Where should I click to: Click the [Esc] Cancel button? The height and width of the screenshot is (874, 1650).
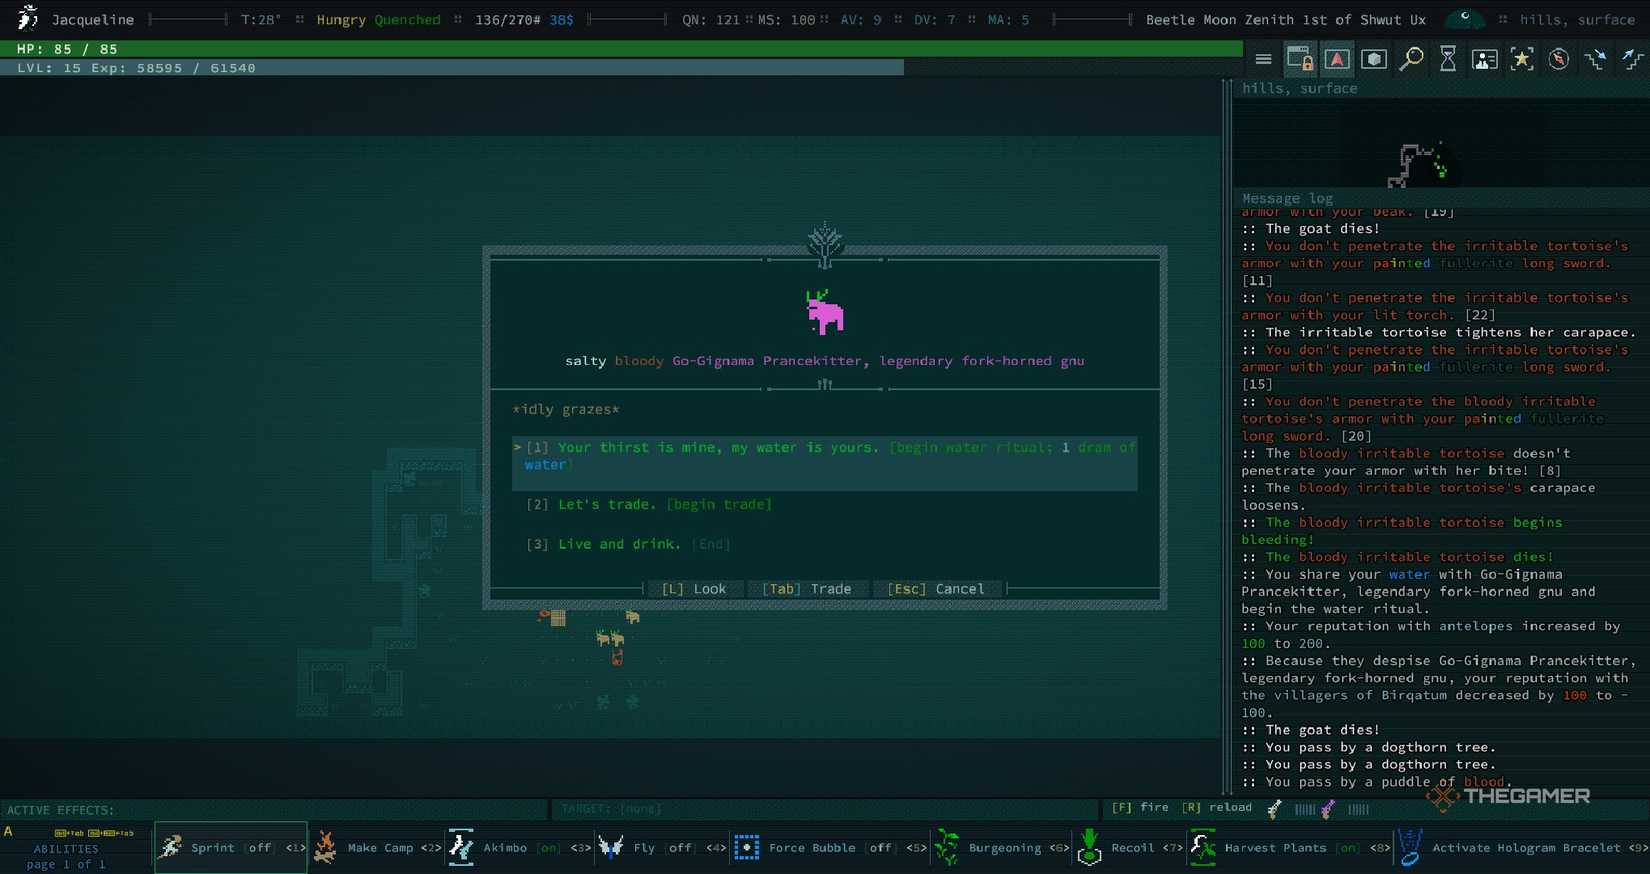(936, 589)
